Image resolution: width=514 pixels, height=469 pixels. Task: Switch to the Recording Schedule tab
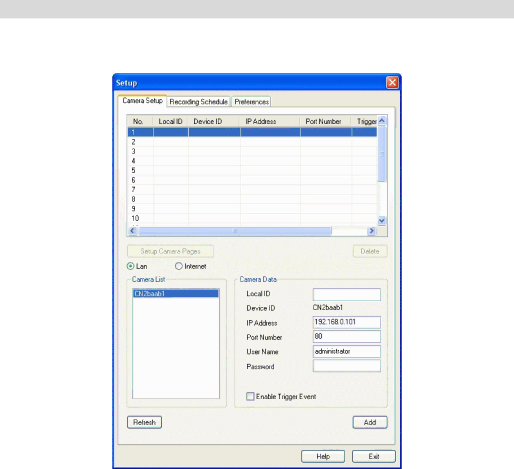point(199,102)
